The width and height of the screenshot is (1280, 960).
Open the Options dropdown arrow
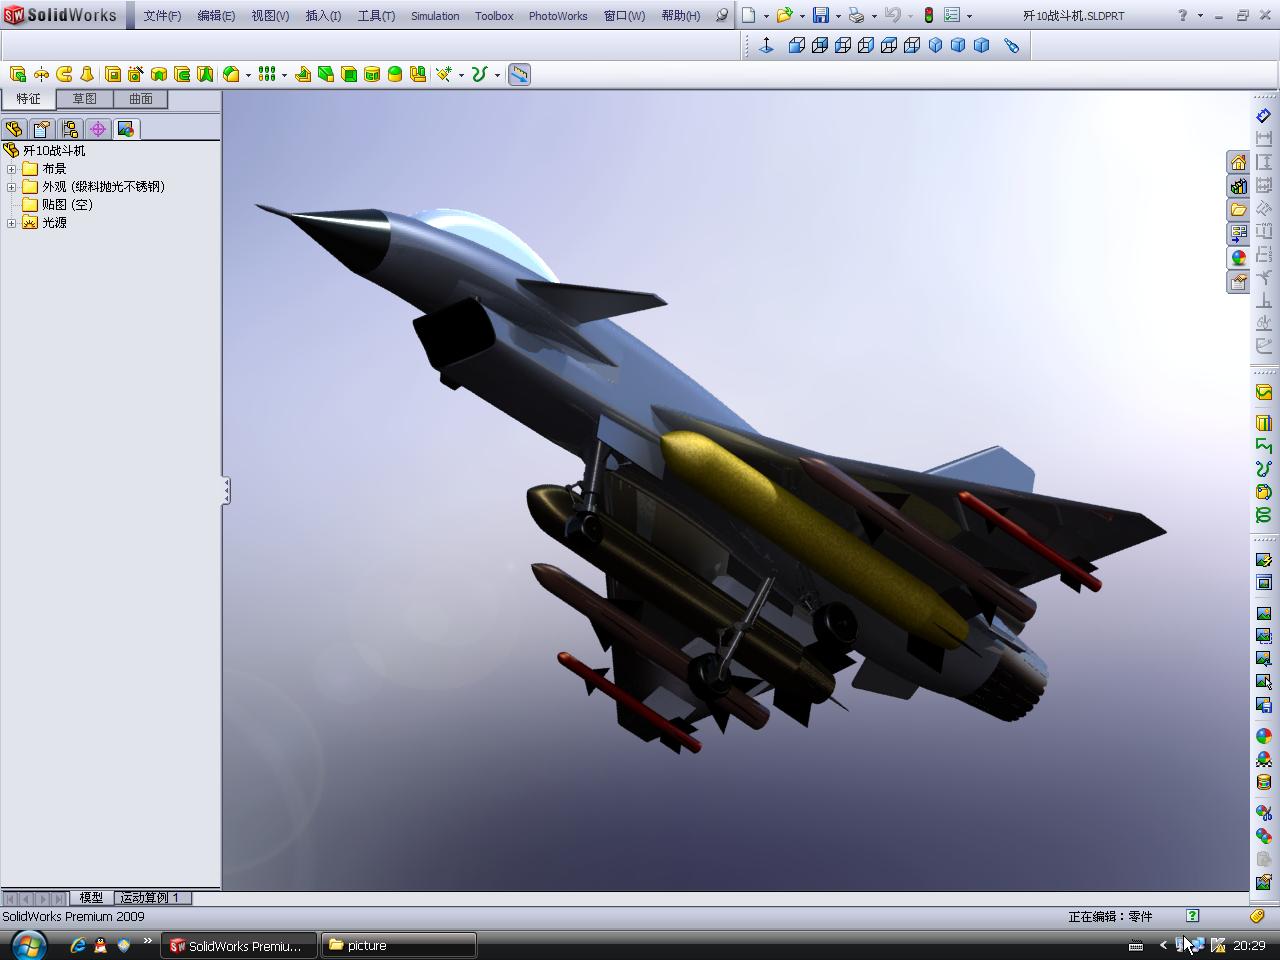(969, 16)
